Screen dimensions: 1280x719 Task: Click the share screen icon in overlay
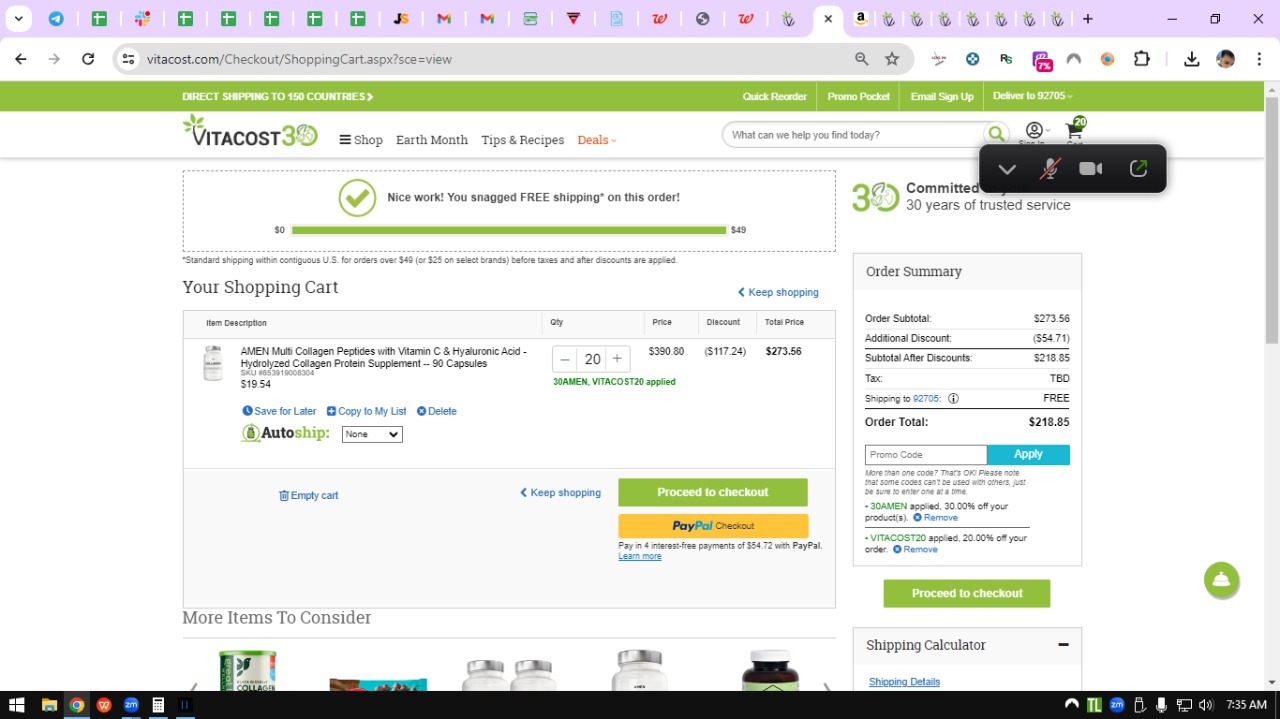tap(1138, 168)
